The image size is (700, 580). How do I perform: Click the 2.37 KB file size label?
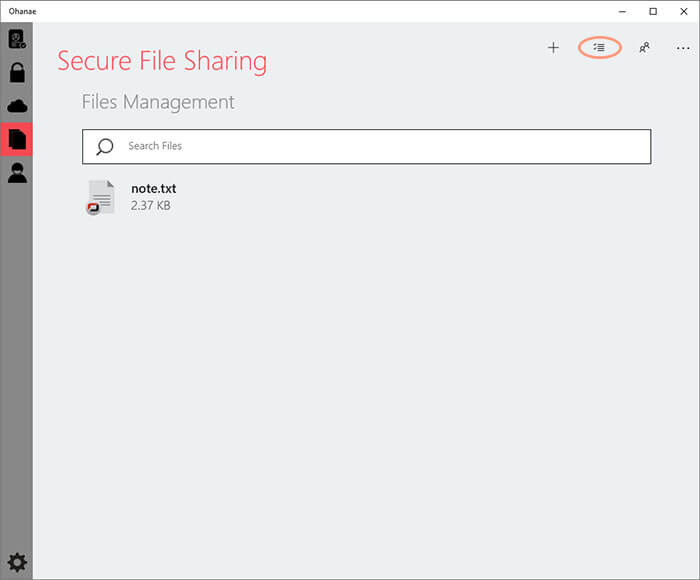150,205
